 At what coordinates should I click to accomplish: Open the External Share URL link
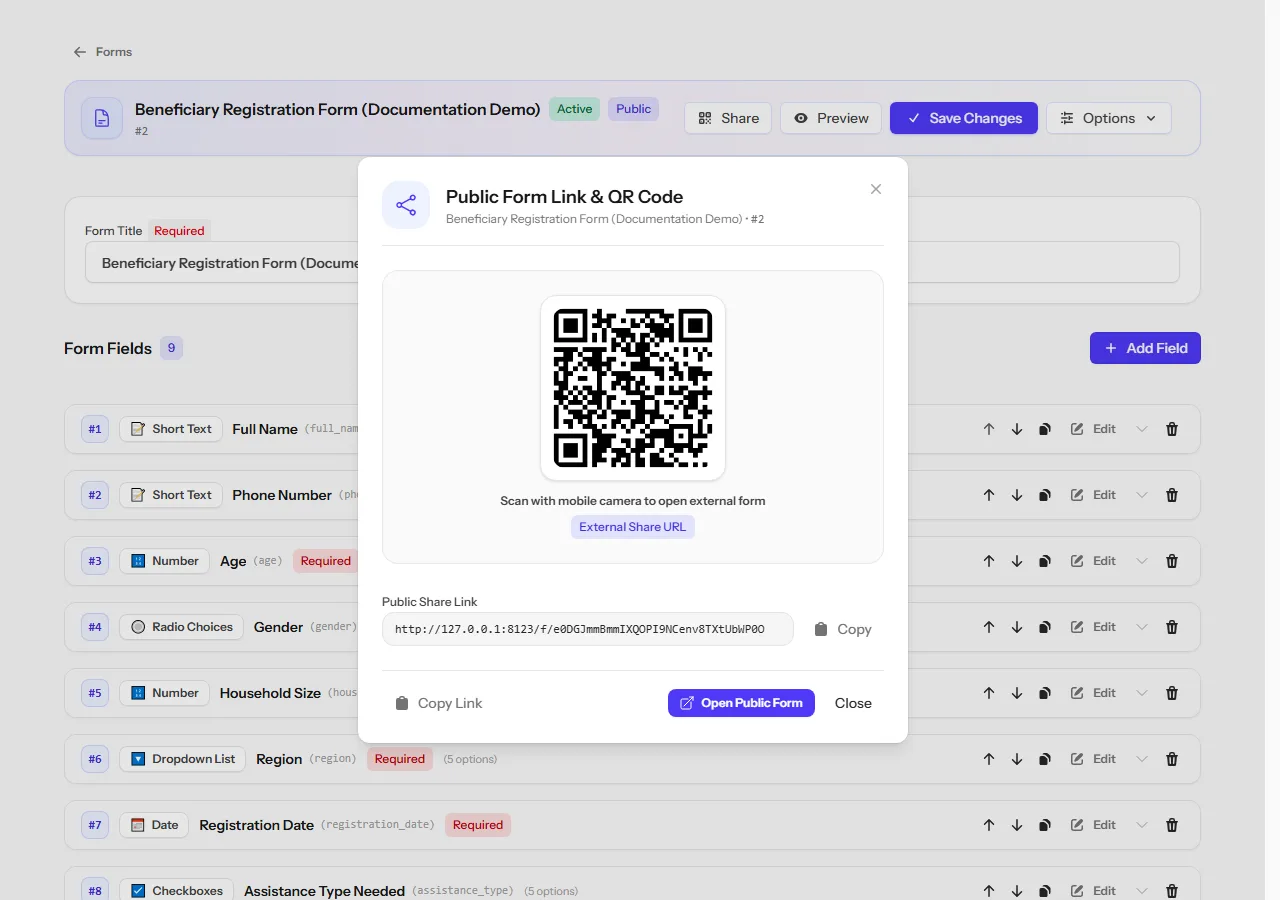click(633, 527)
